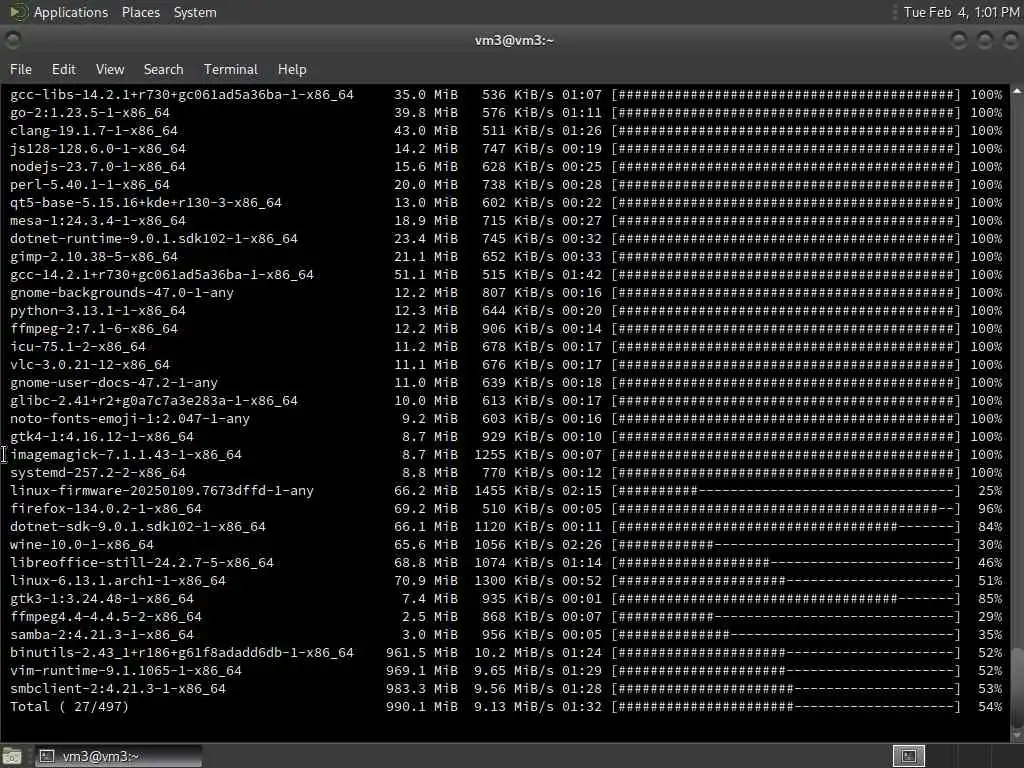Click the text gcc-libs-14.2.1+r730+gc061ad5a36ba-1-x86_64

pos(182,95)
